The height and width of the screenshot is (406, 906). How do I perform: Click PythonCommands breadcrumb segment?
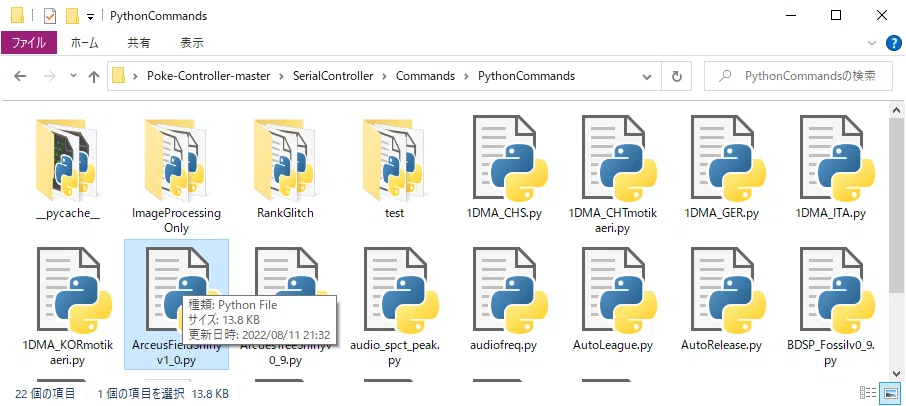pyautogui.click(x=526, y=76)
